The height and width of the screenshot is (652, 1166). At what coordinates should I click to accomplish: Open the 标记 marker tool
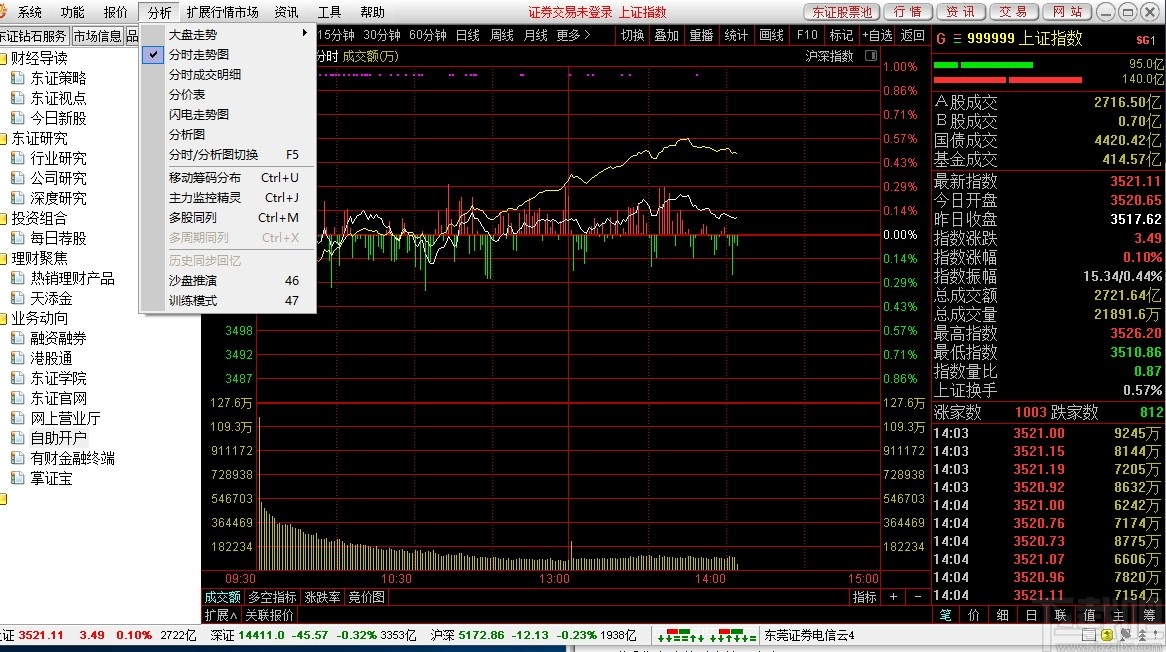843,33
